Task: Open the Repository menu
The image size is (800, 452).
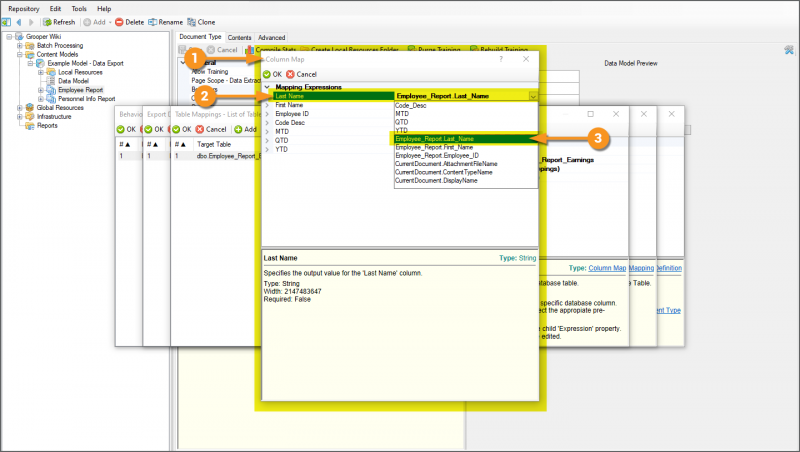Action: [x=23, y=9]
